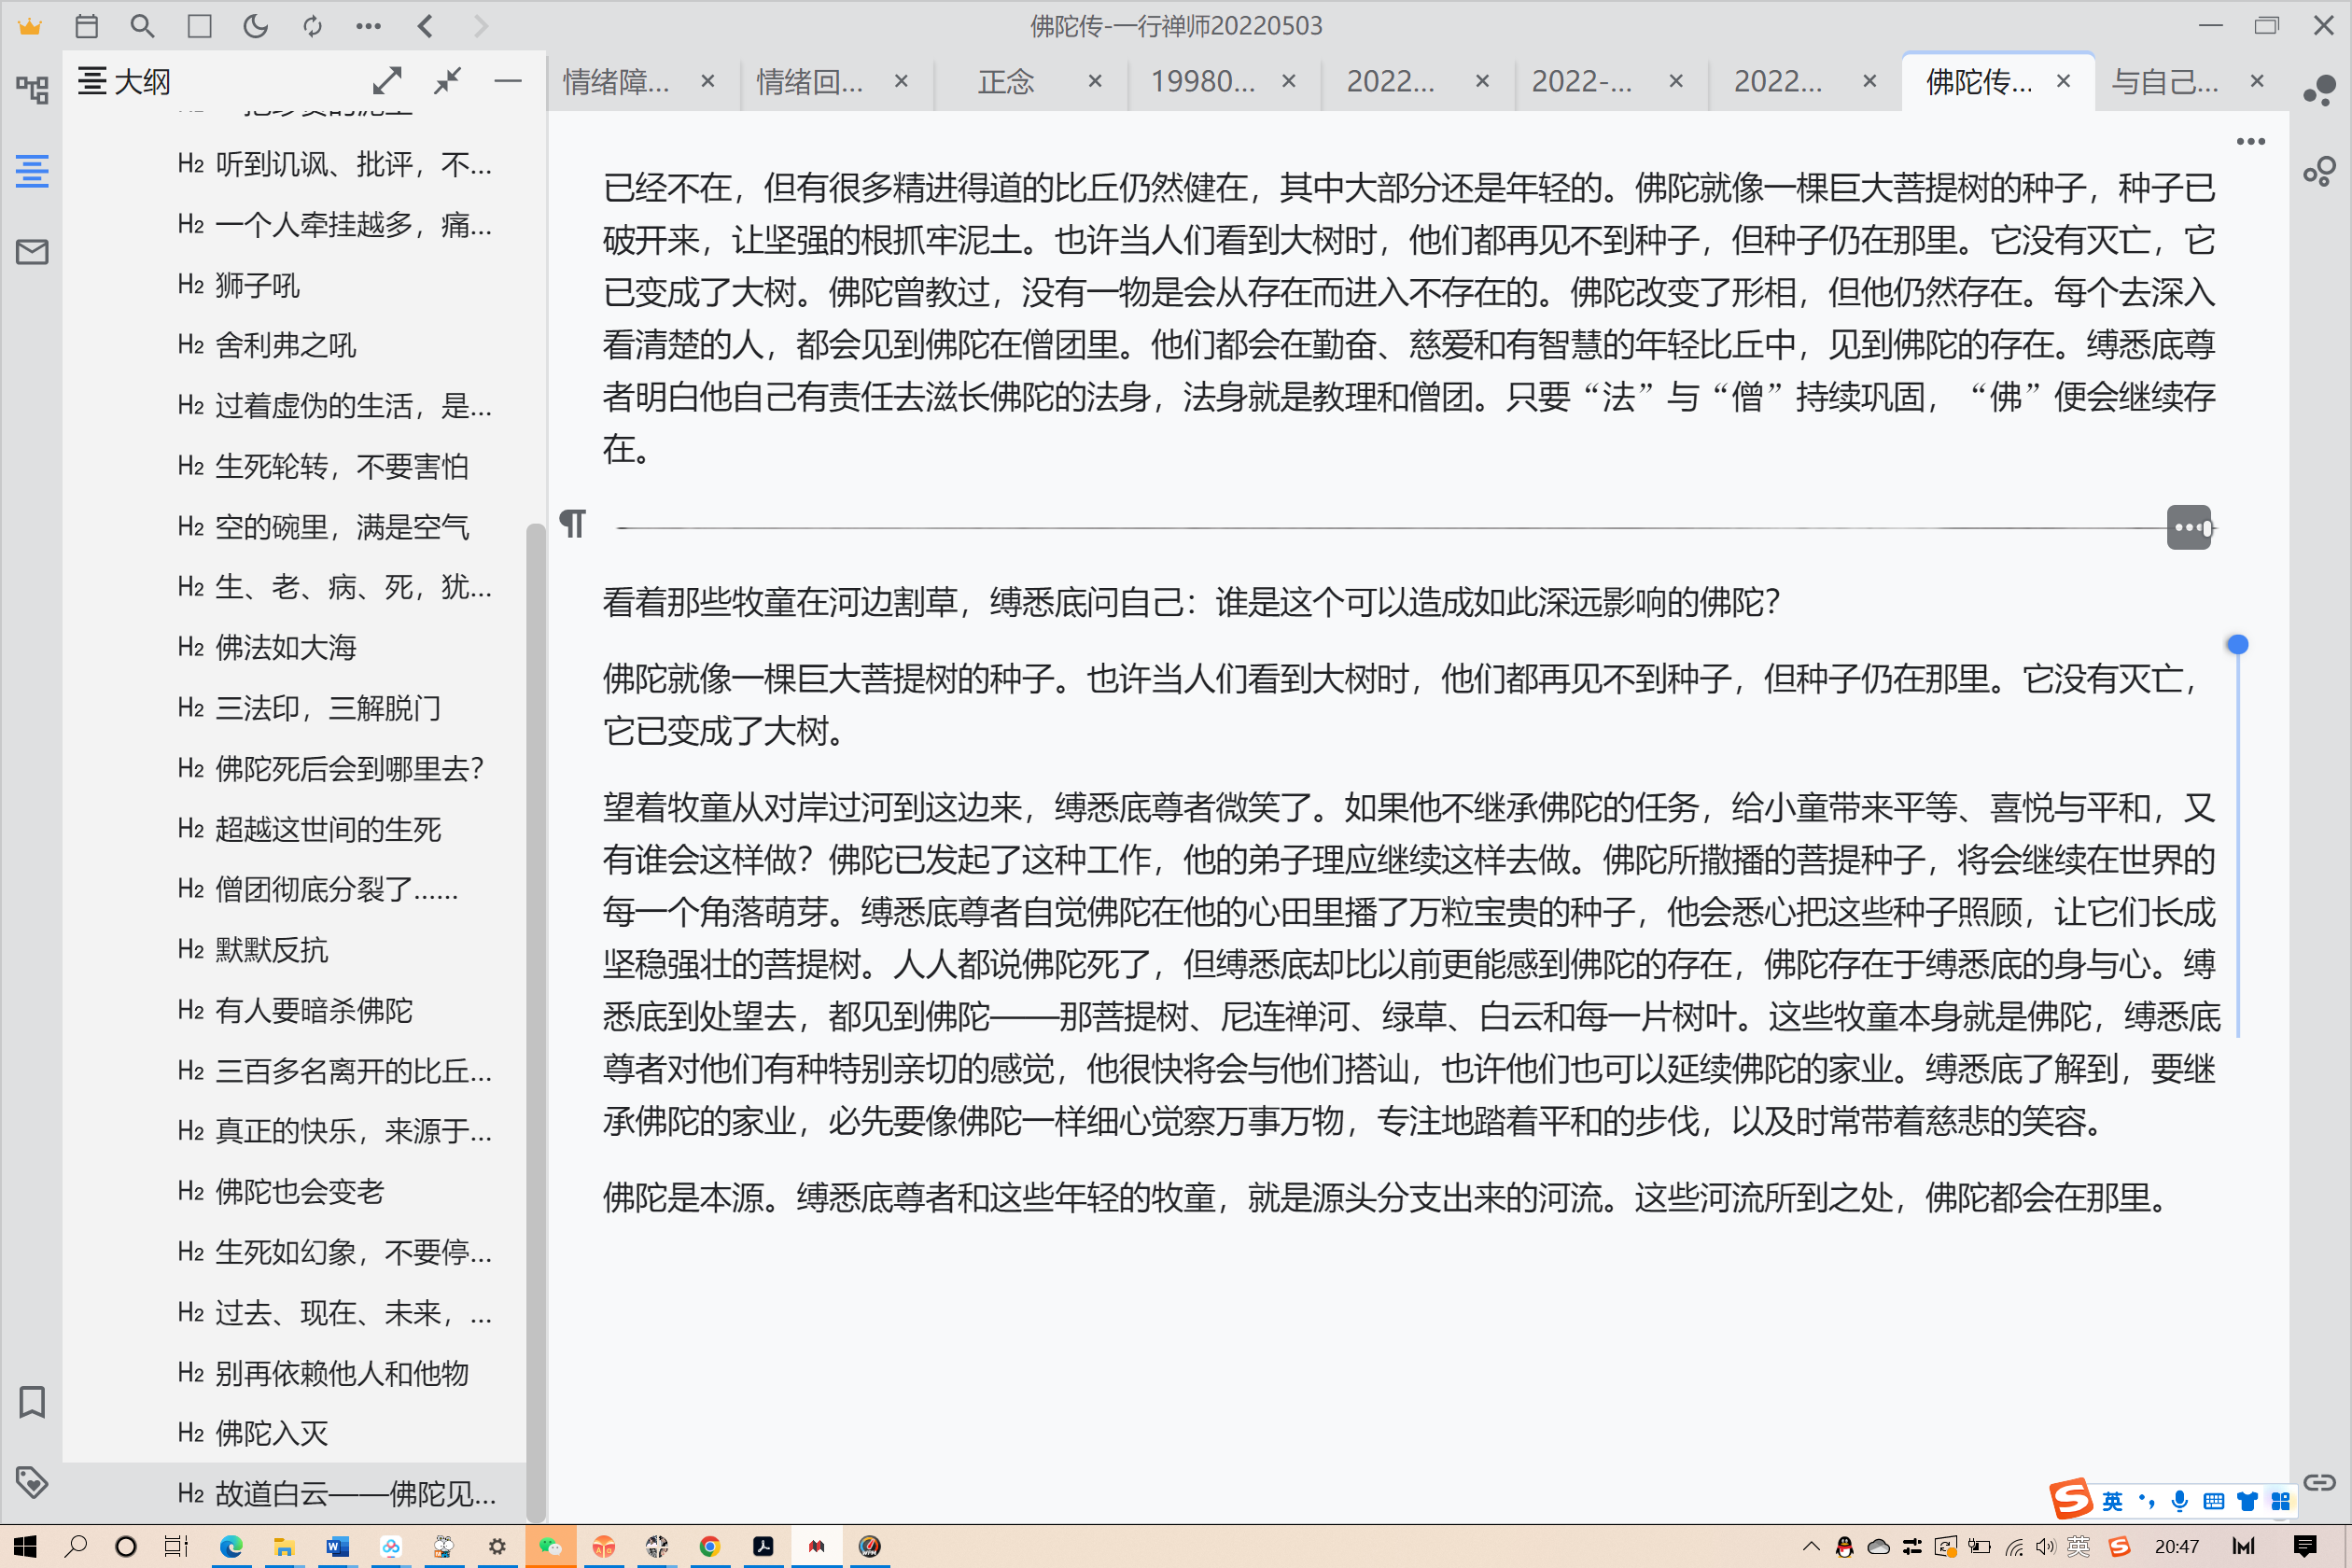
Task: Toggle dark mode with the moon icon
Action: (255, 27)
